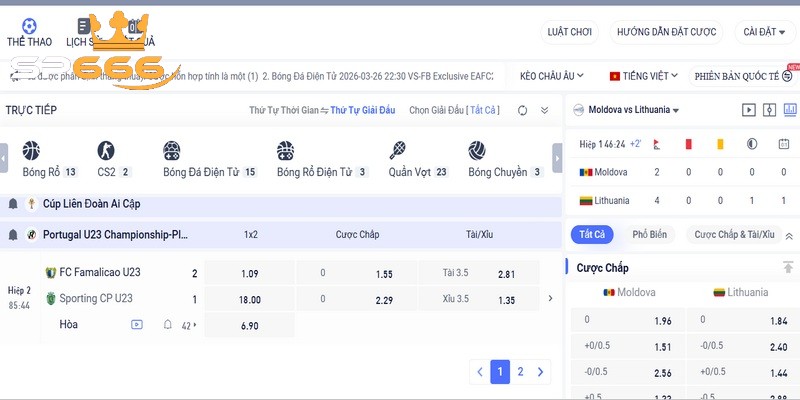The width and height of the screenshot is (800, 400).
Task: Click the 1.09 odds for FC Famalicao U23
Action: tap(250, 273)
